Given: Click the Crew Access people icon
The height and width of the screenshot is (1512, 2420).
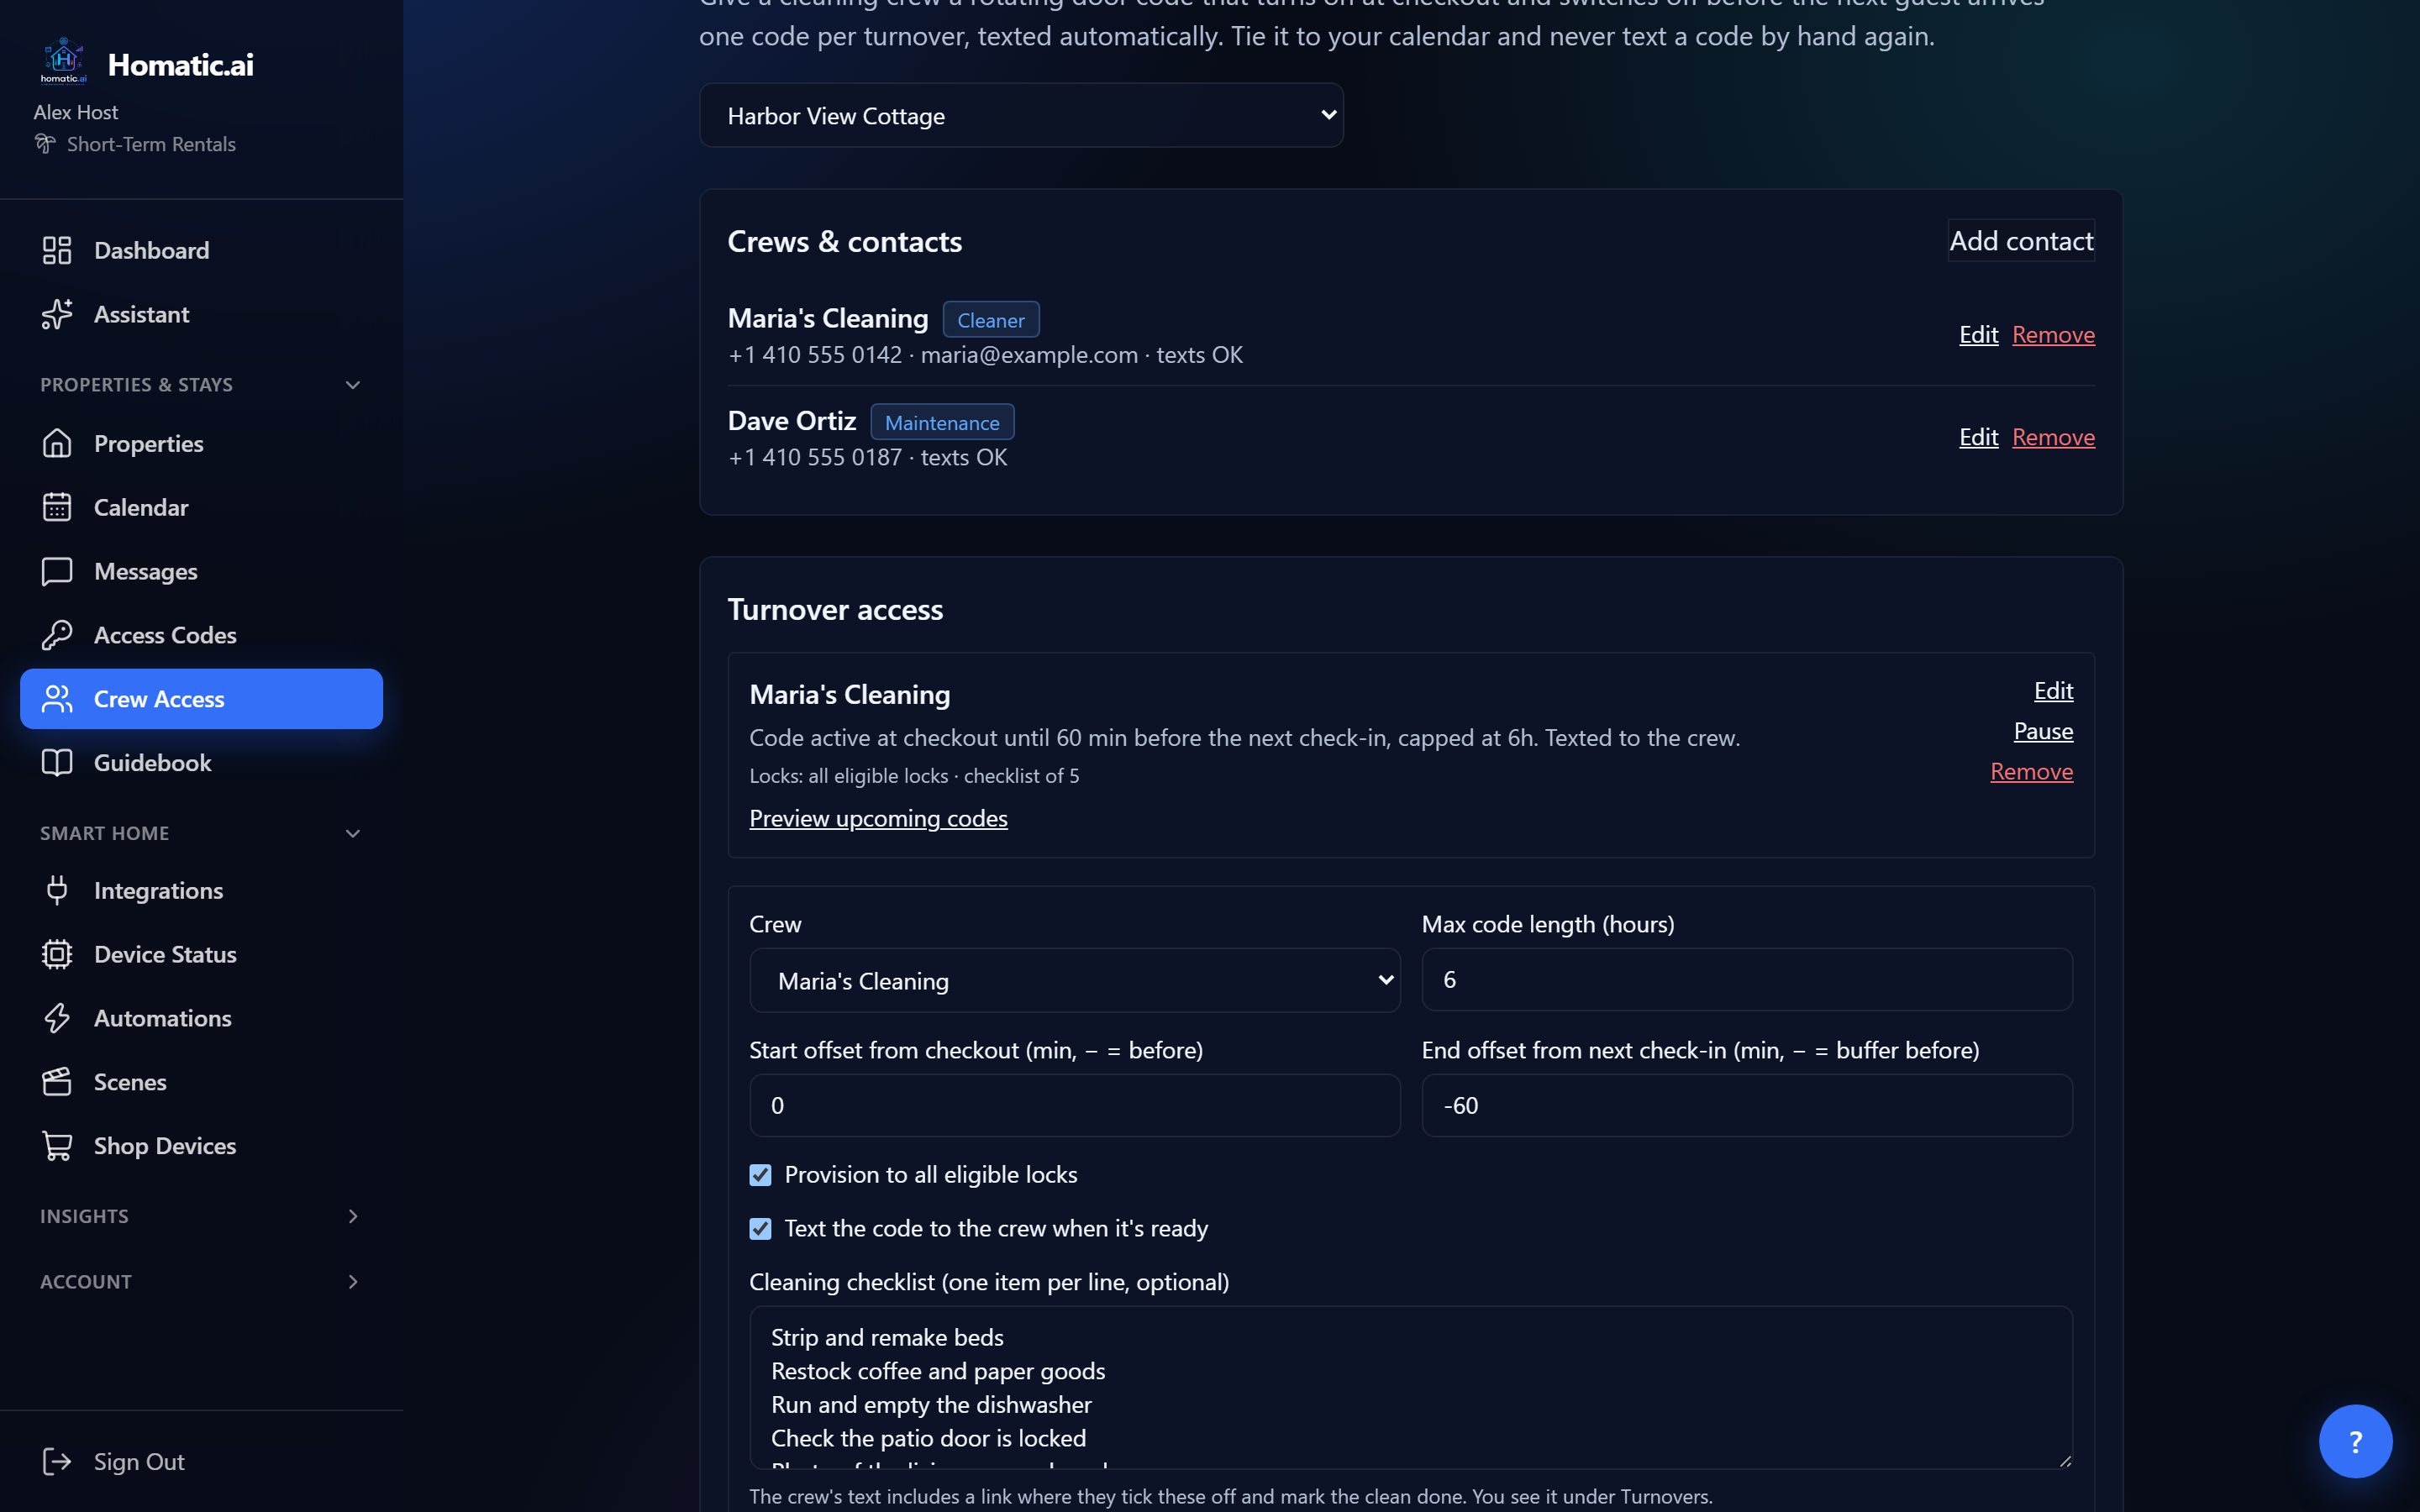Looking at the screenshot, I should (x=57, y=699).
